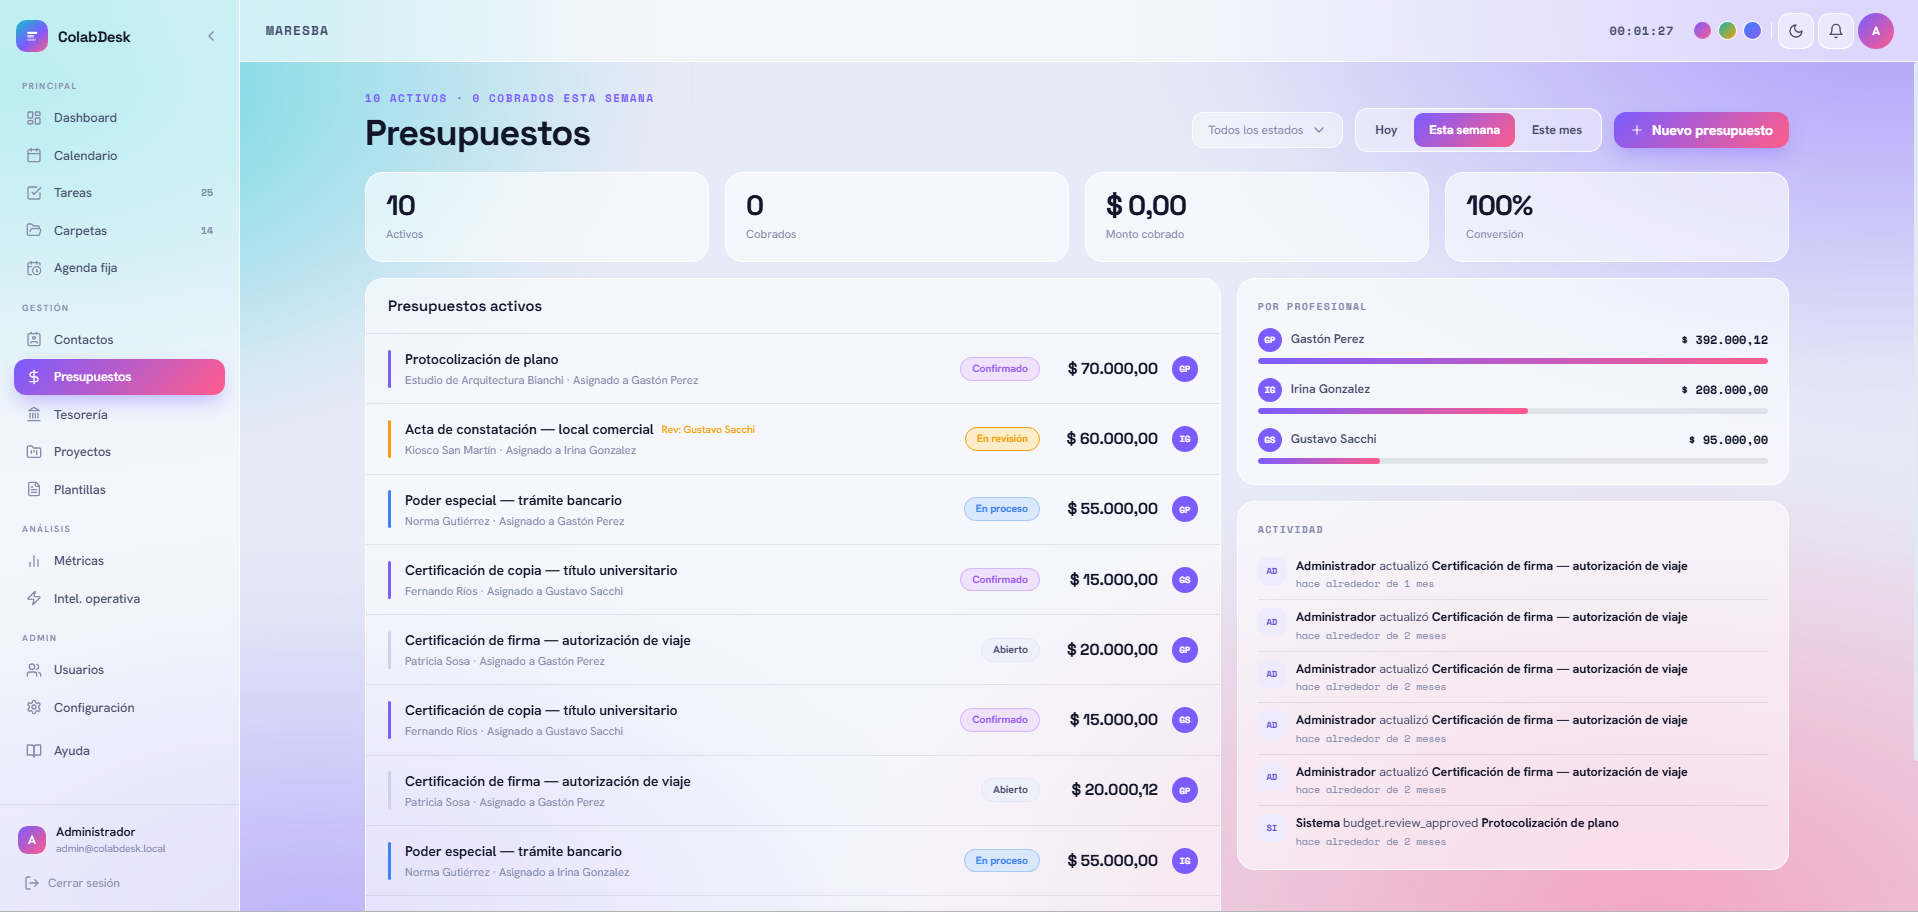Open Protocolización de plano budget row
The height and width of the screenshot is (912, 1918).
point(793,369)
